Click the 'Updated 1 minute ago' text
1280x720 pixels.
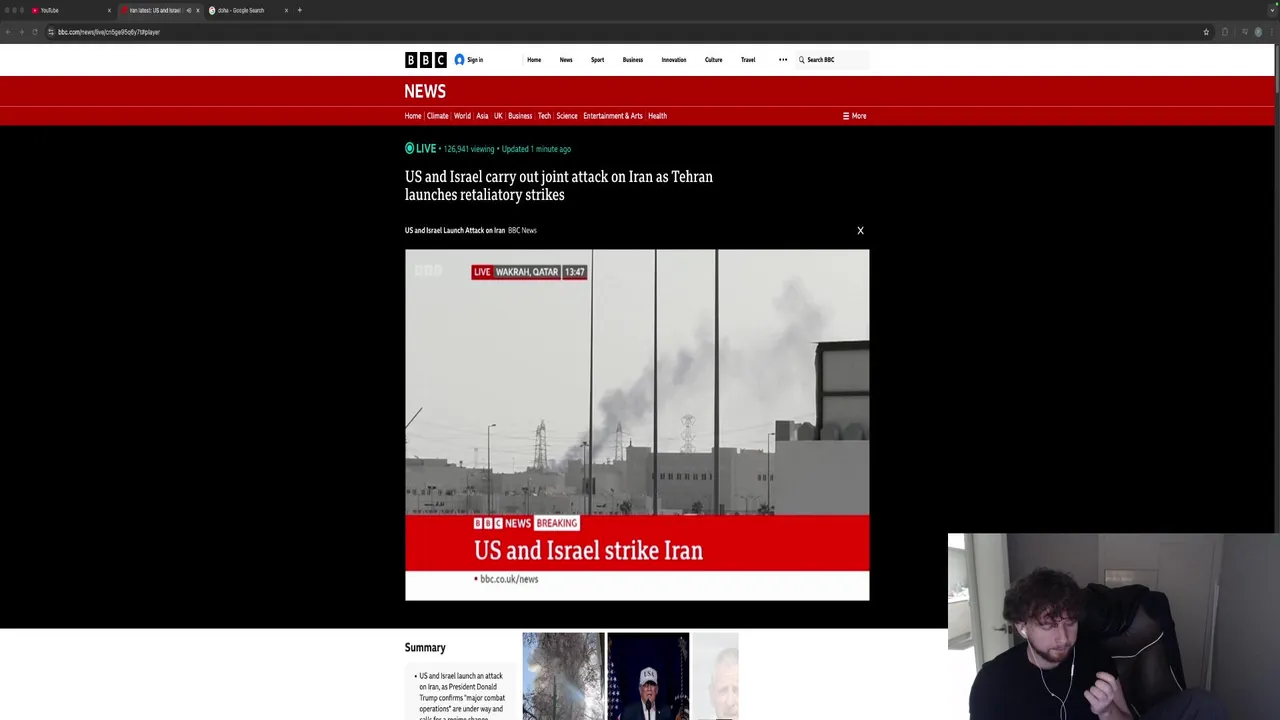pyautogui.click(x=536, y=149)
